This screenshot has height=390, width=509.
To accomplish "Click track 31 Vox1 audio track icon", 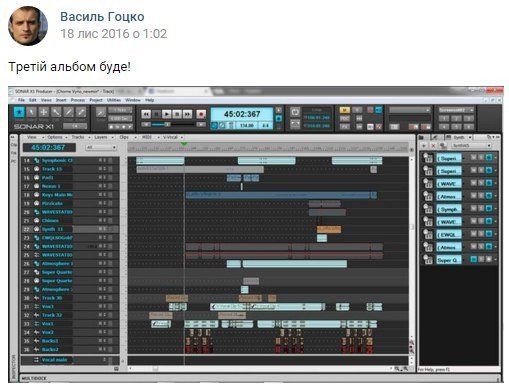I will click(x=37, y=306).
